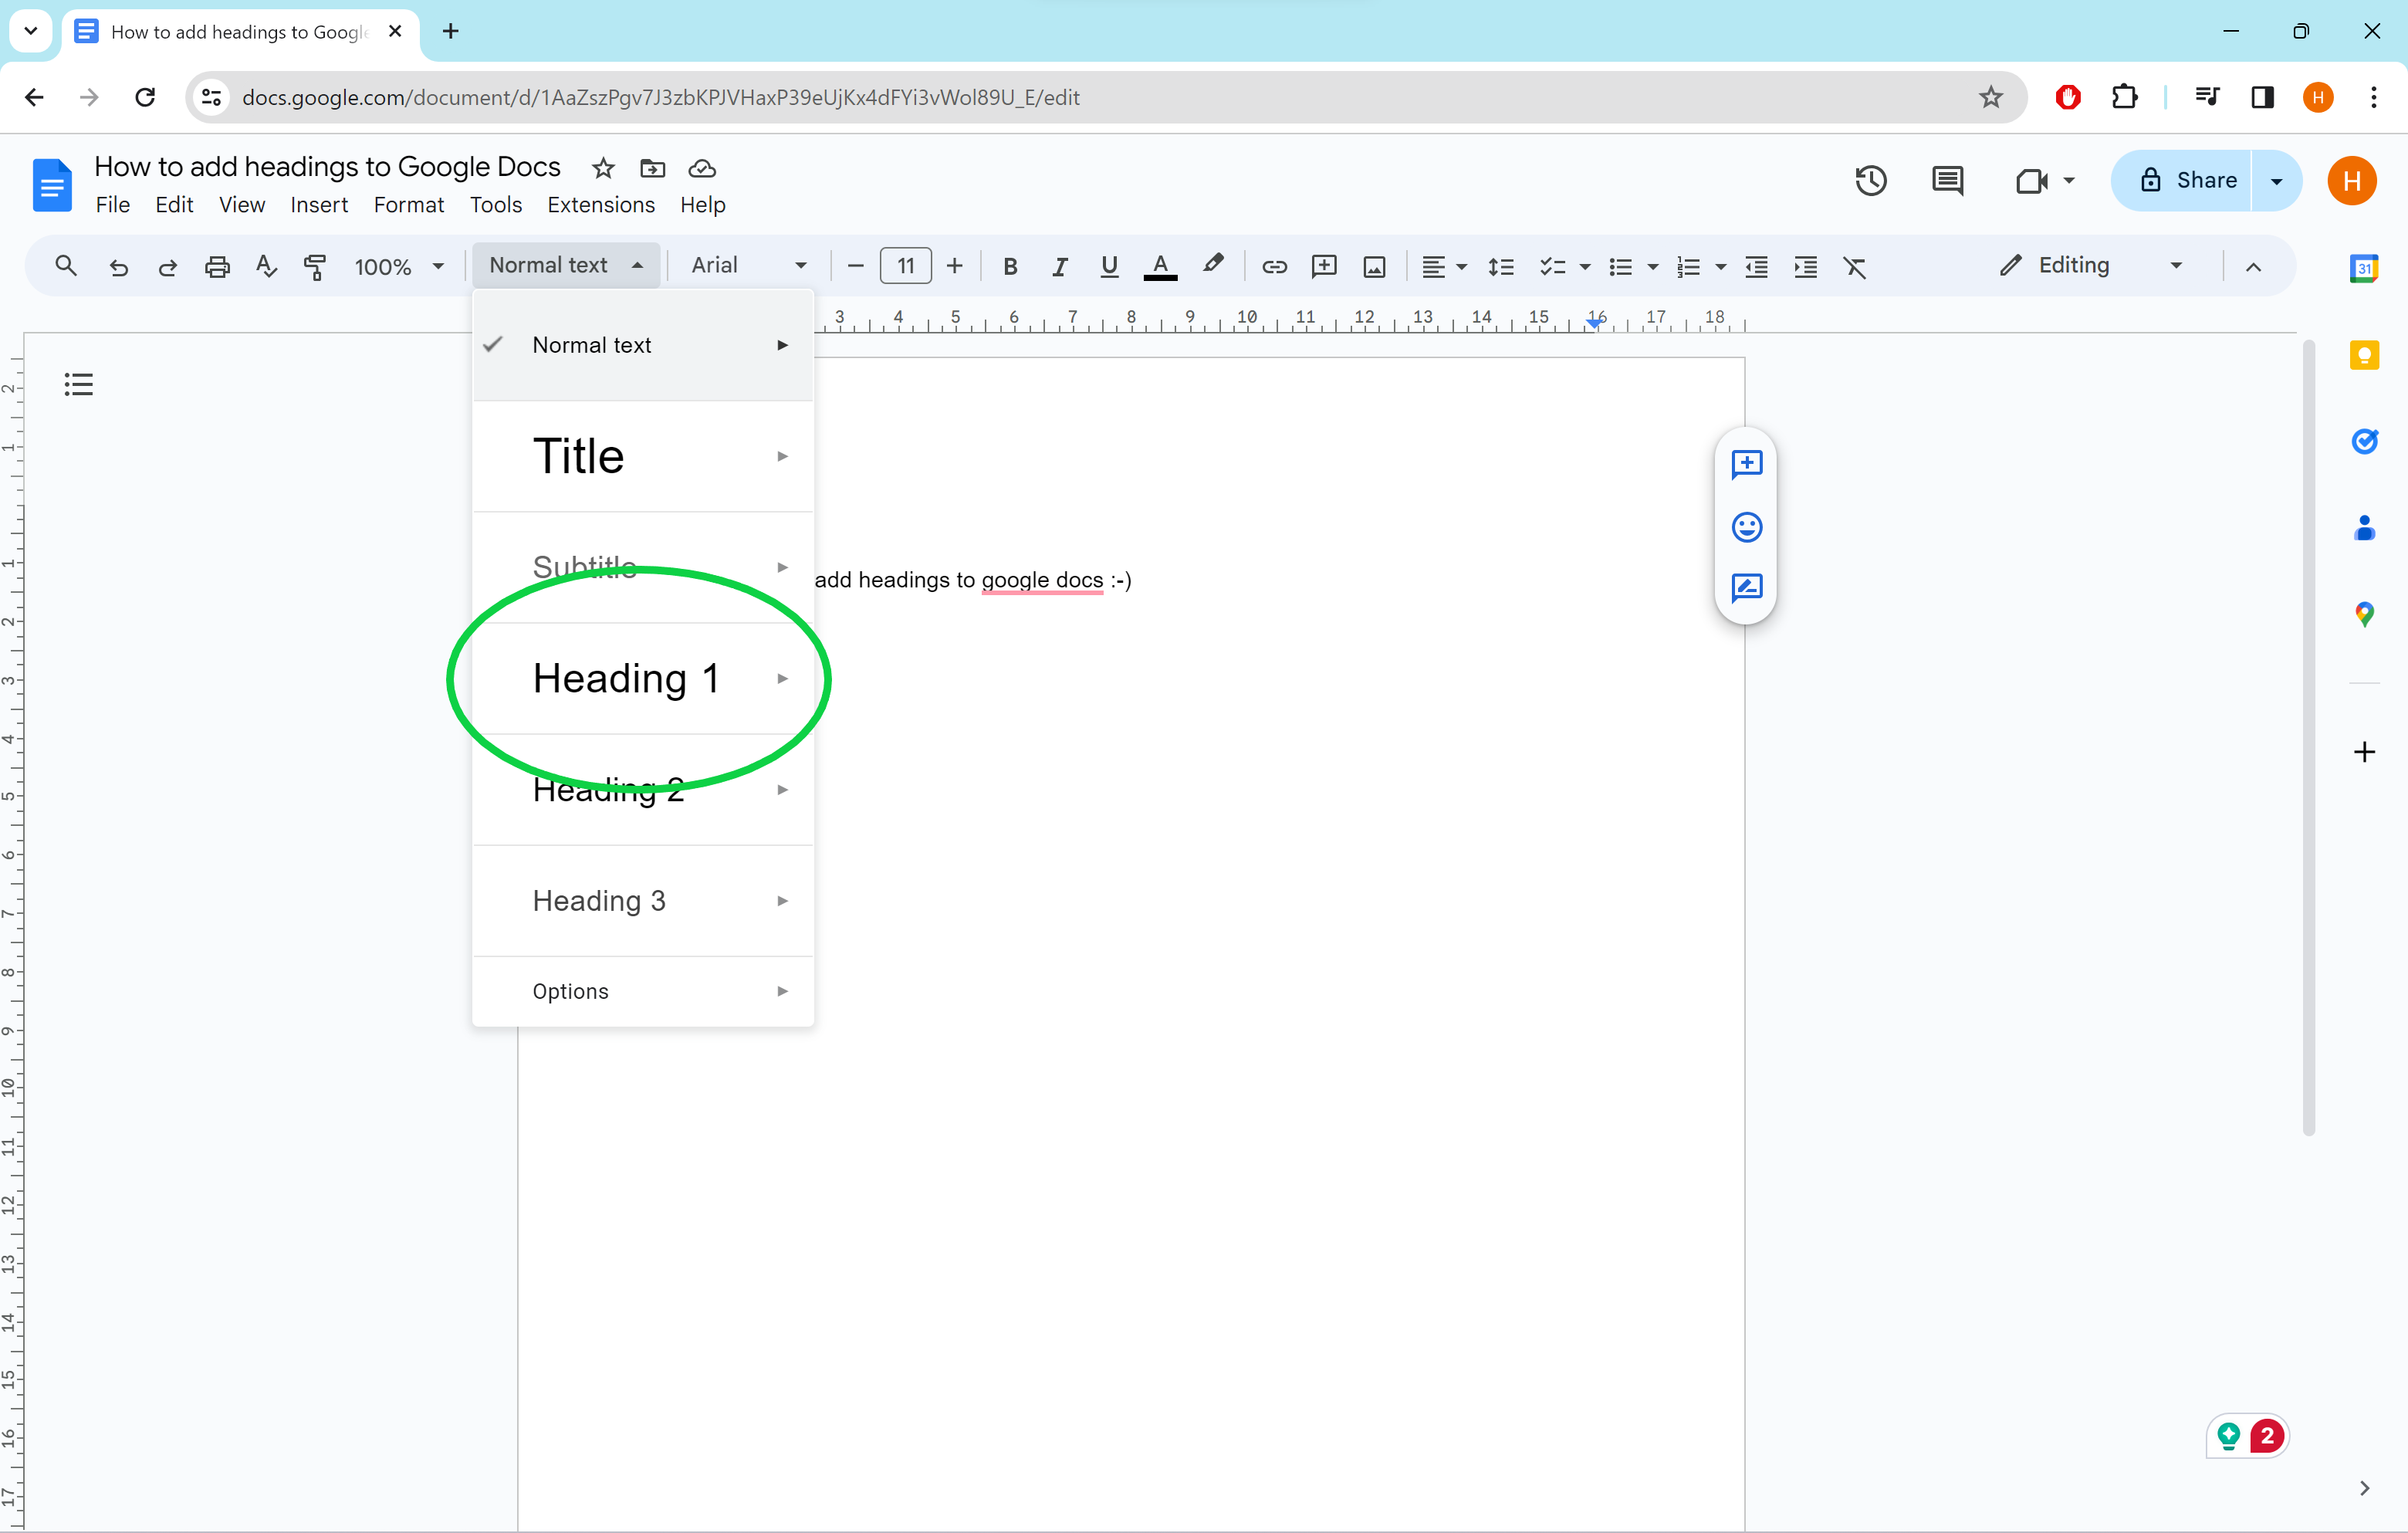Insert an image from the toolbar
2408x1533 pixels.
(1374, 266)
